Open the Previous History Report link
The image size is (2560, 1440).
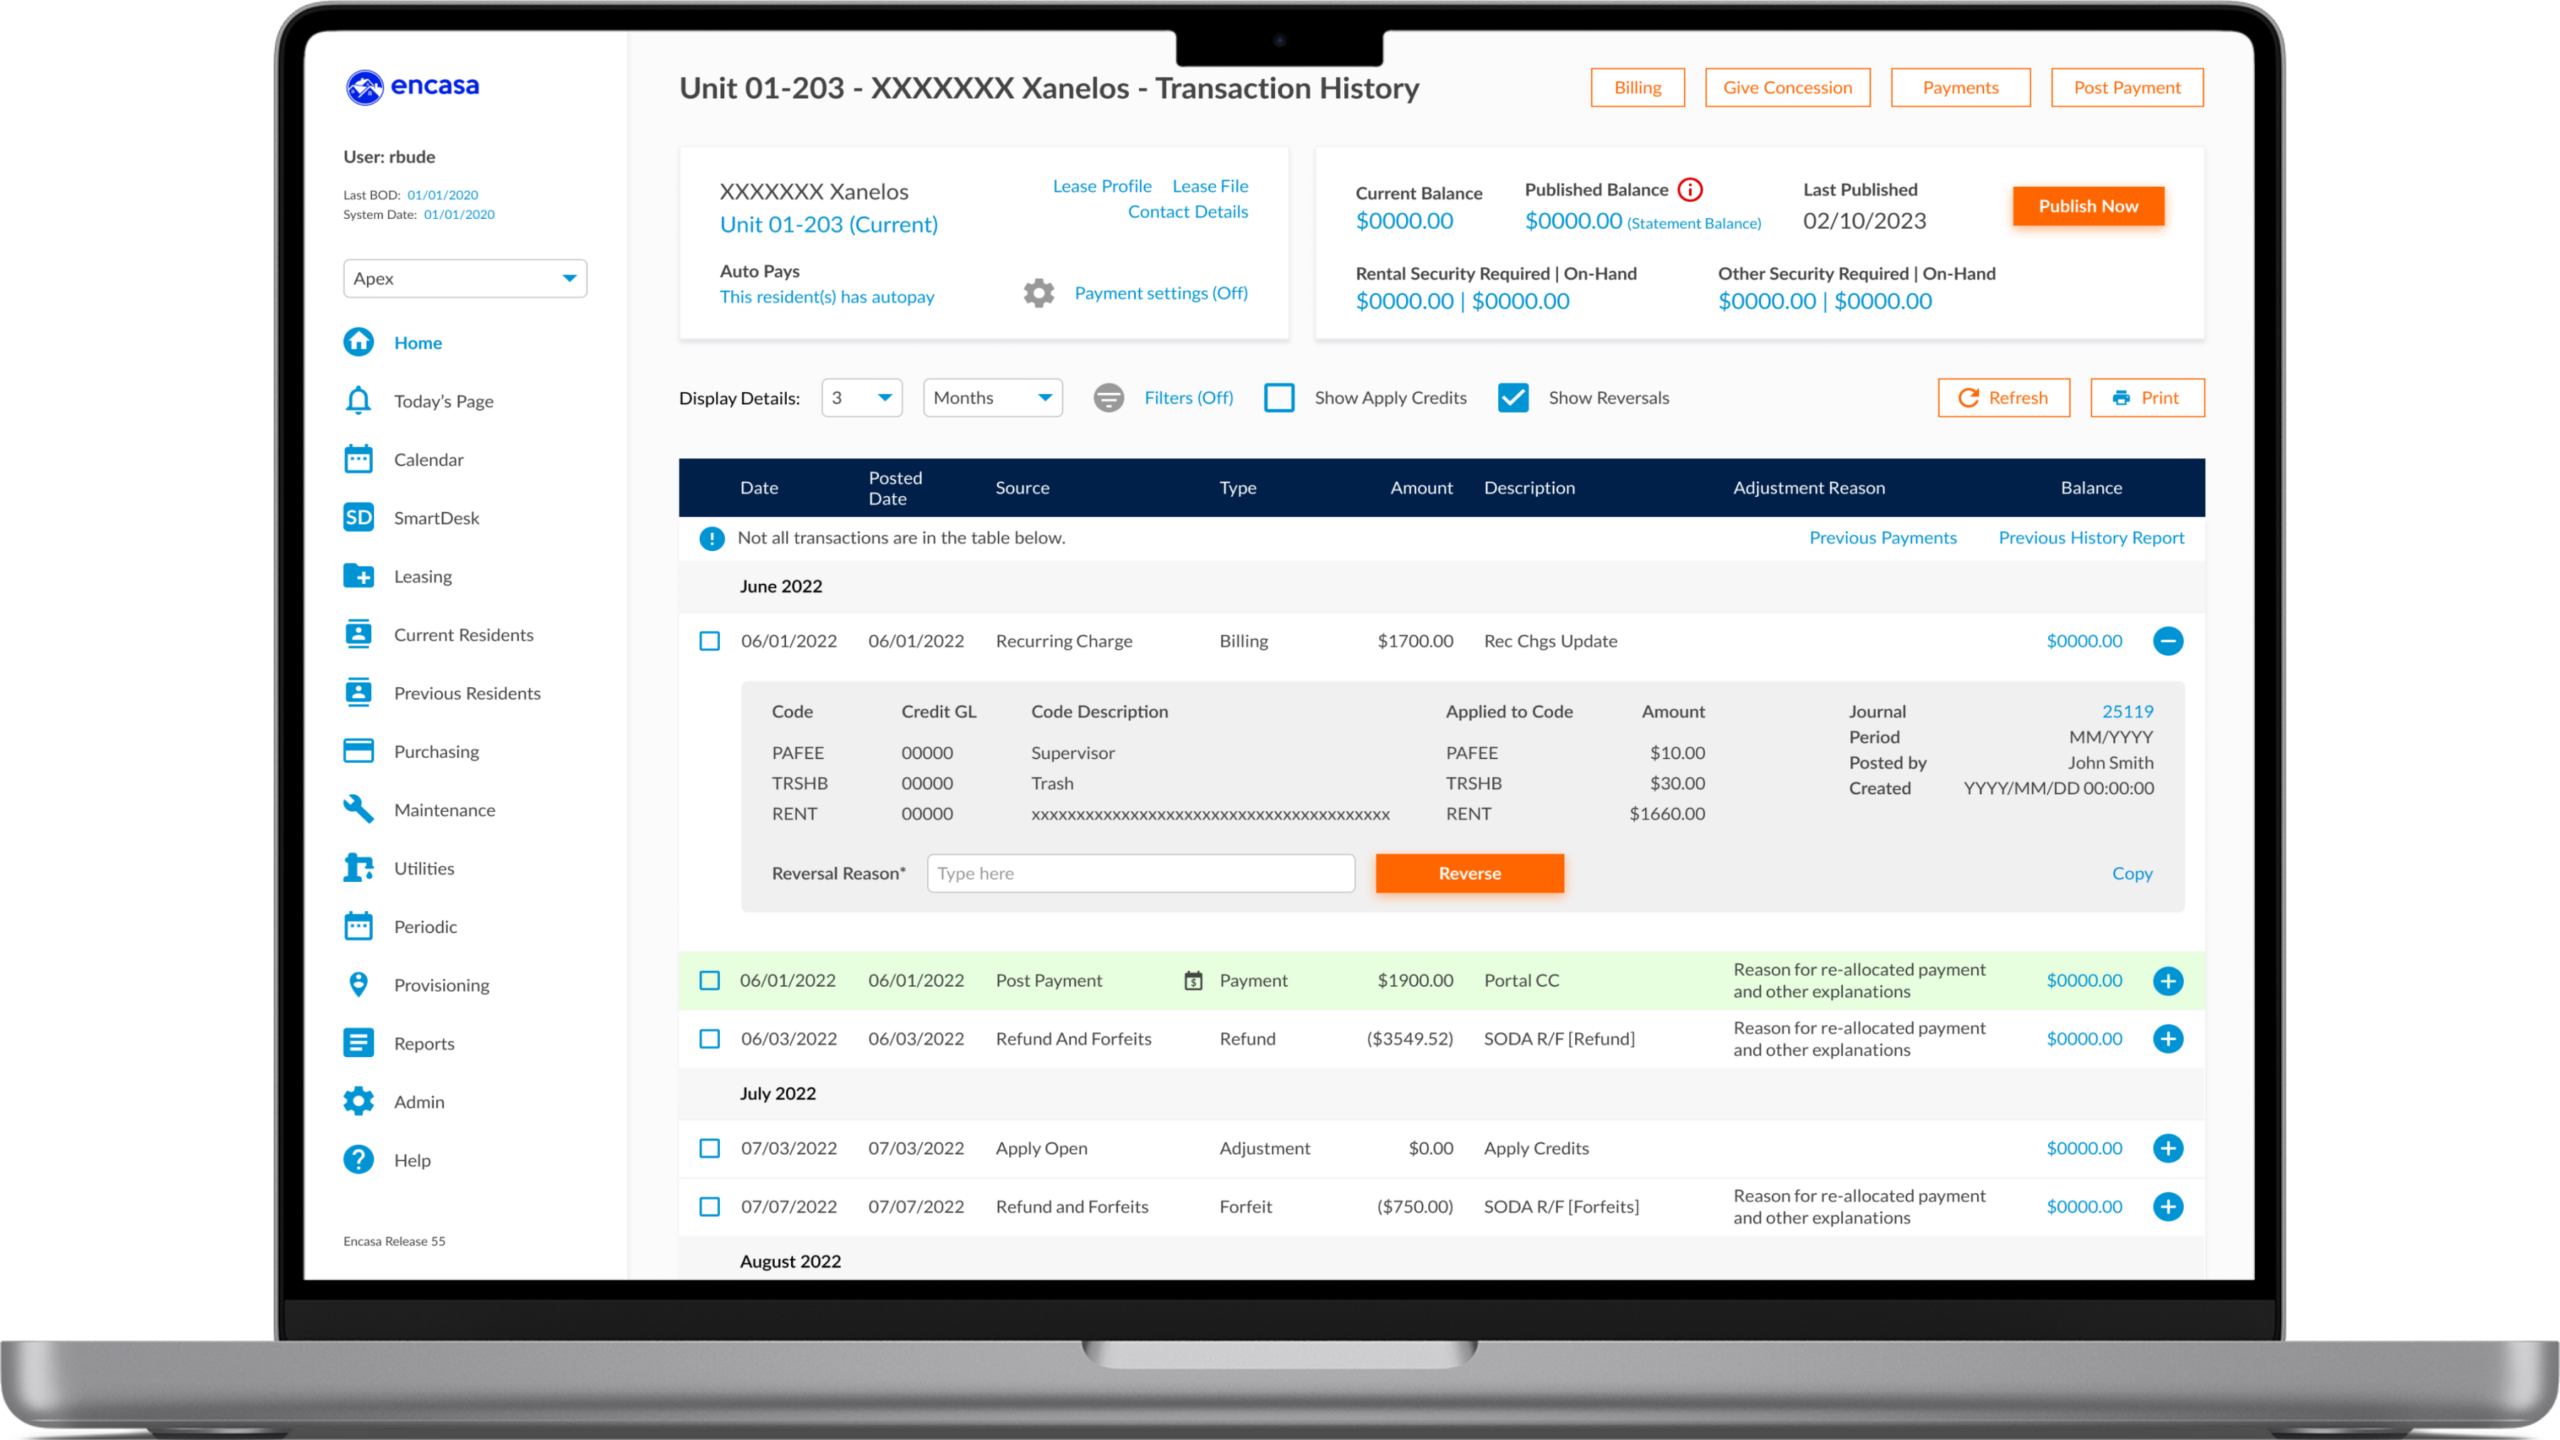tap(2091, 538)
